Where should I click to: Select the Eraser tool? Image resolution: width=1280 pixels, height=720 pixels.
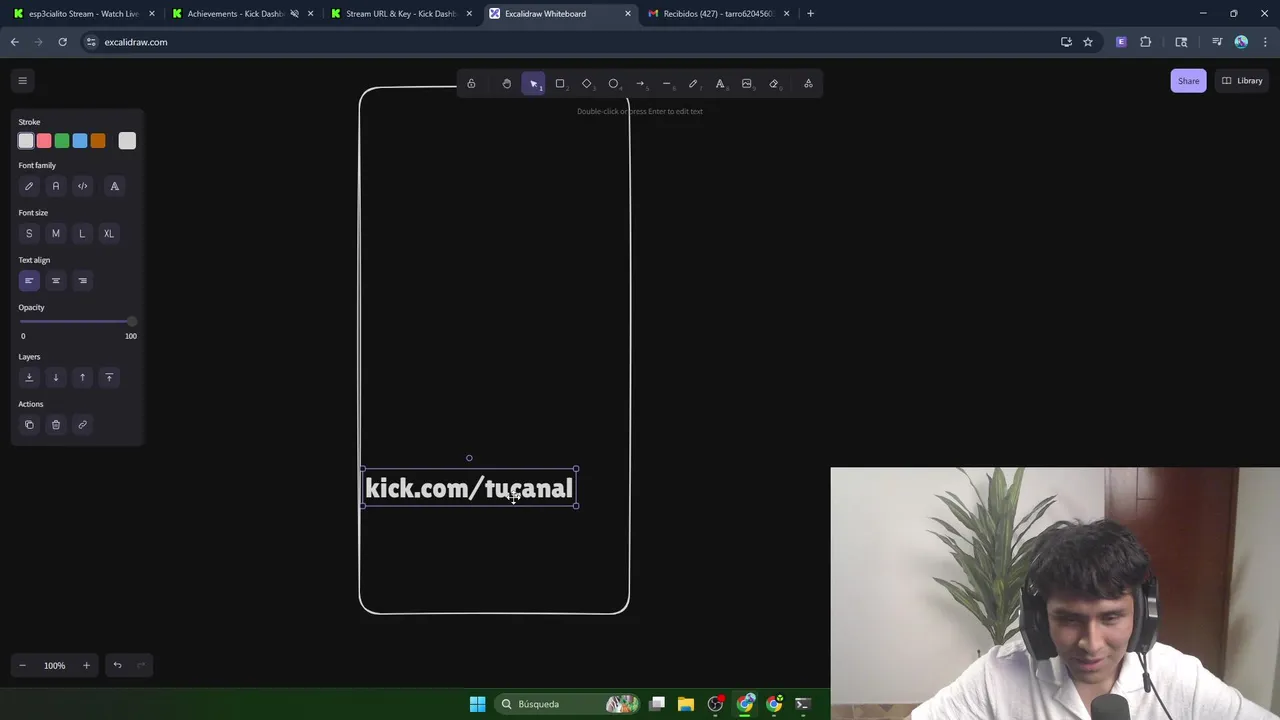pos(774,84)
